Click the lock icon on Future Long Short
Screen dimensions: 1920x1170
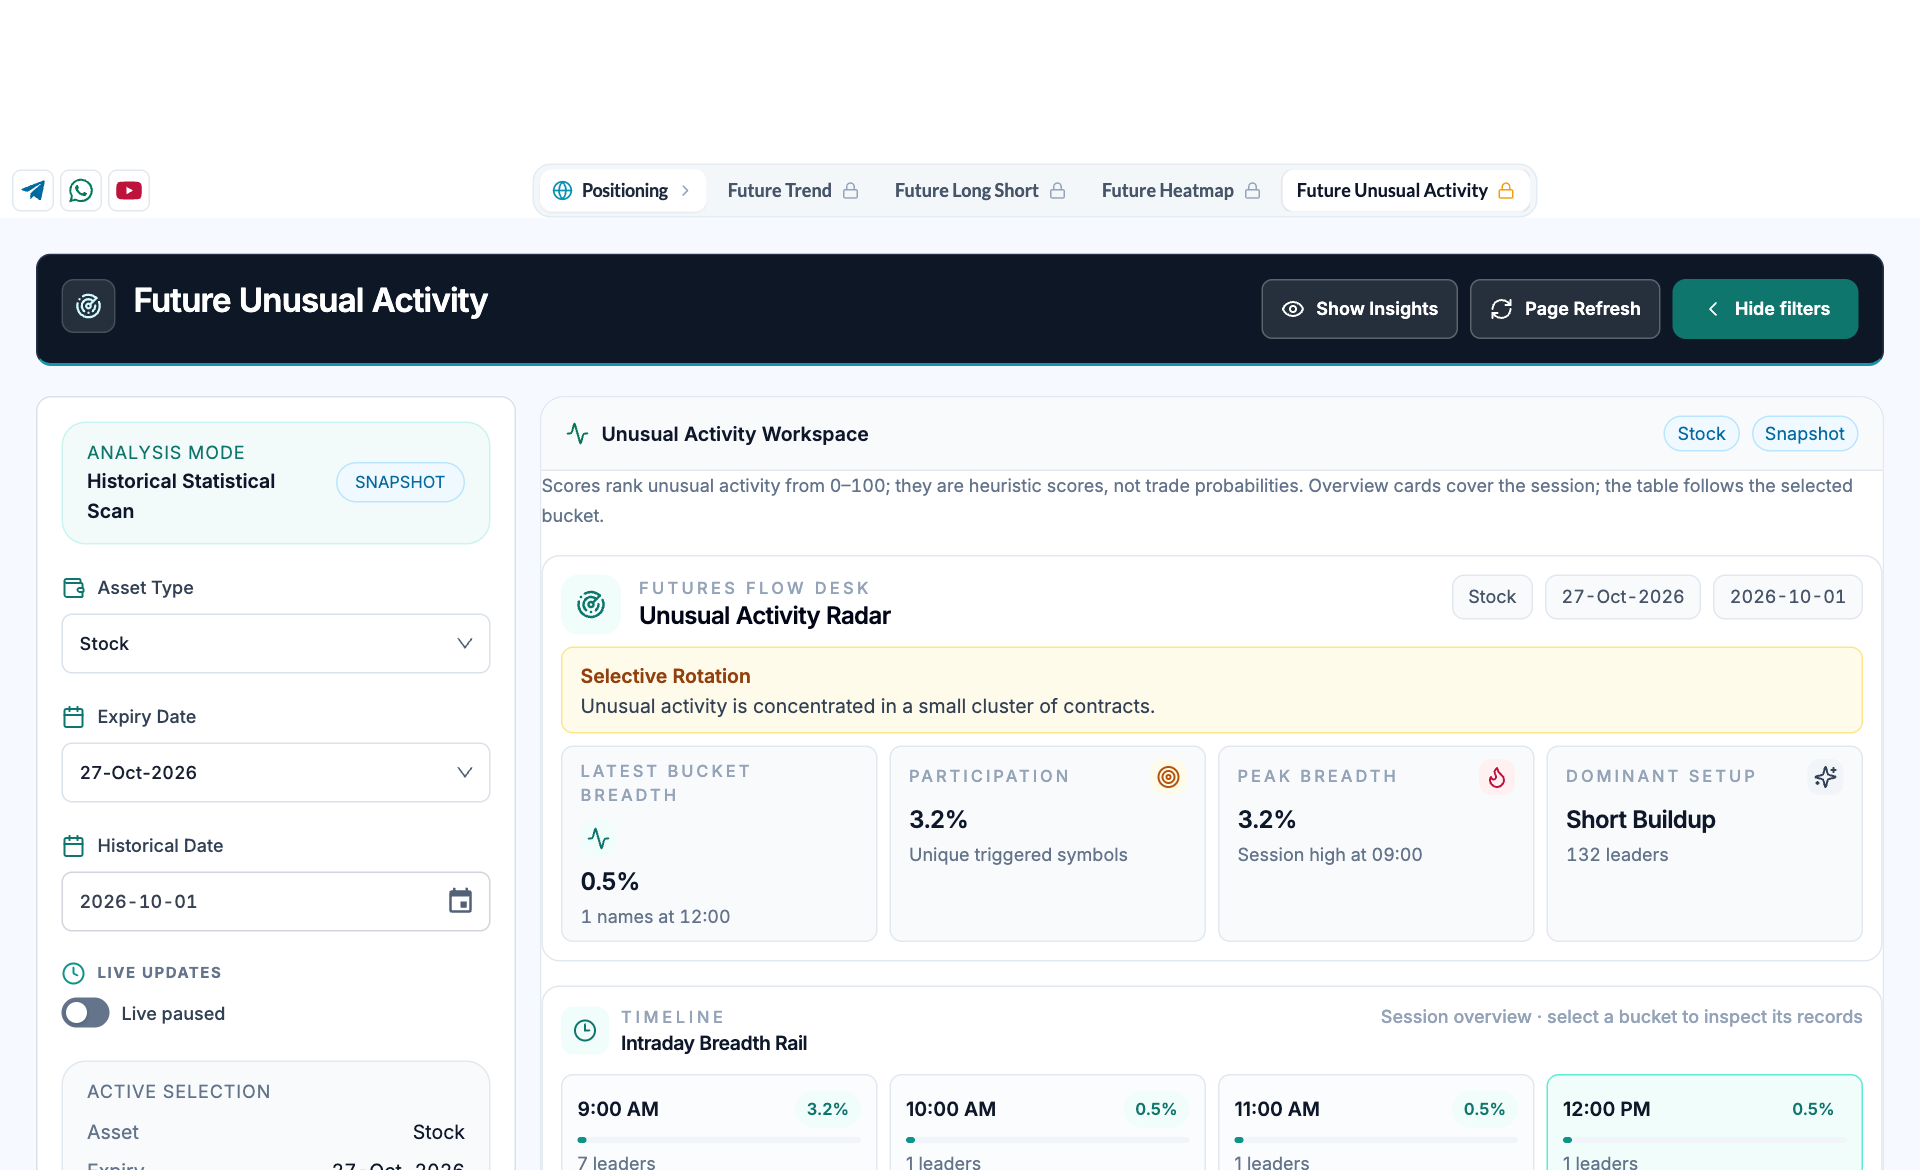click(x=1058, y=190)
